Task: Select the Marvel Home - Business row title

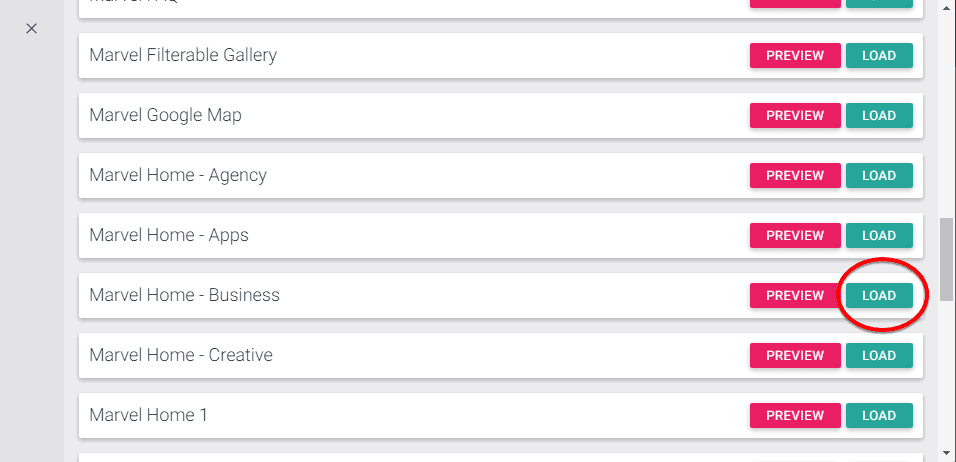Action: tap(184, 296)
